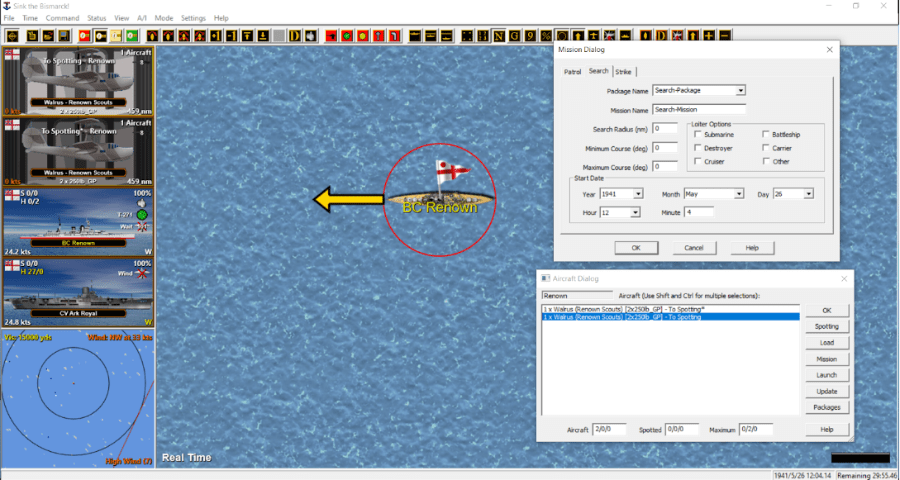Click the green background key icon
This screenshot has height=480, width=900.
132,36
